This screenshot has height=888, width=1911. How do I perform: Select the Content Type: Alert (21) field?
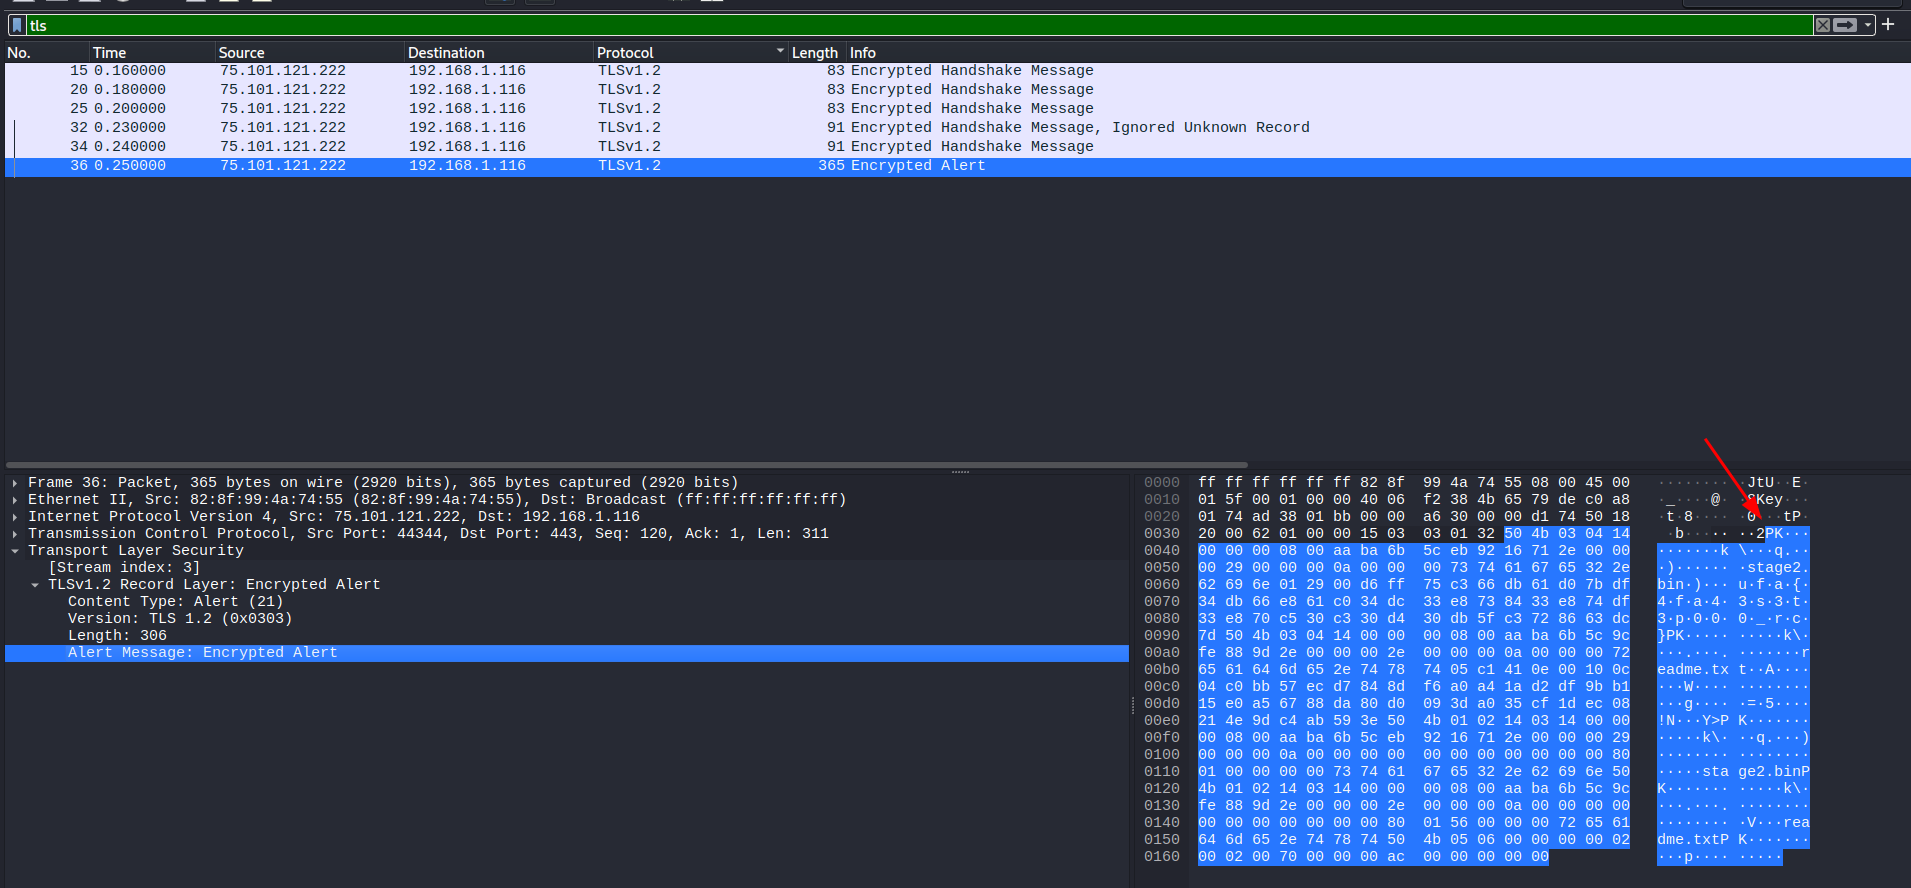coord(176,602)
